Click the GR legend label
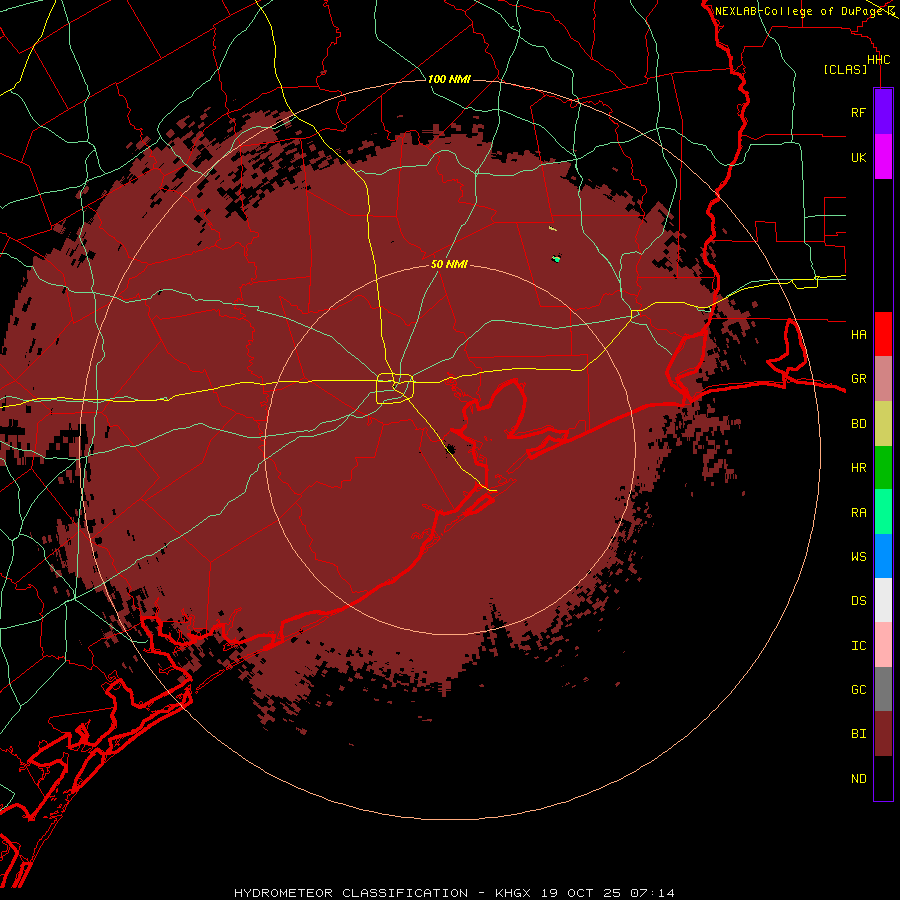Viewport: 900px width, 900px height. click(x=859, y=379)
